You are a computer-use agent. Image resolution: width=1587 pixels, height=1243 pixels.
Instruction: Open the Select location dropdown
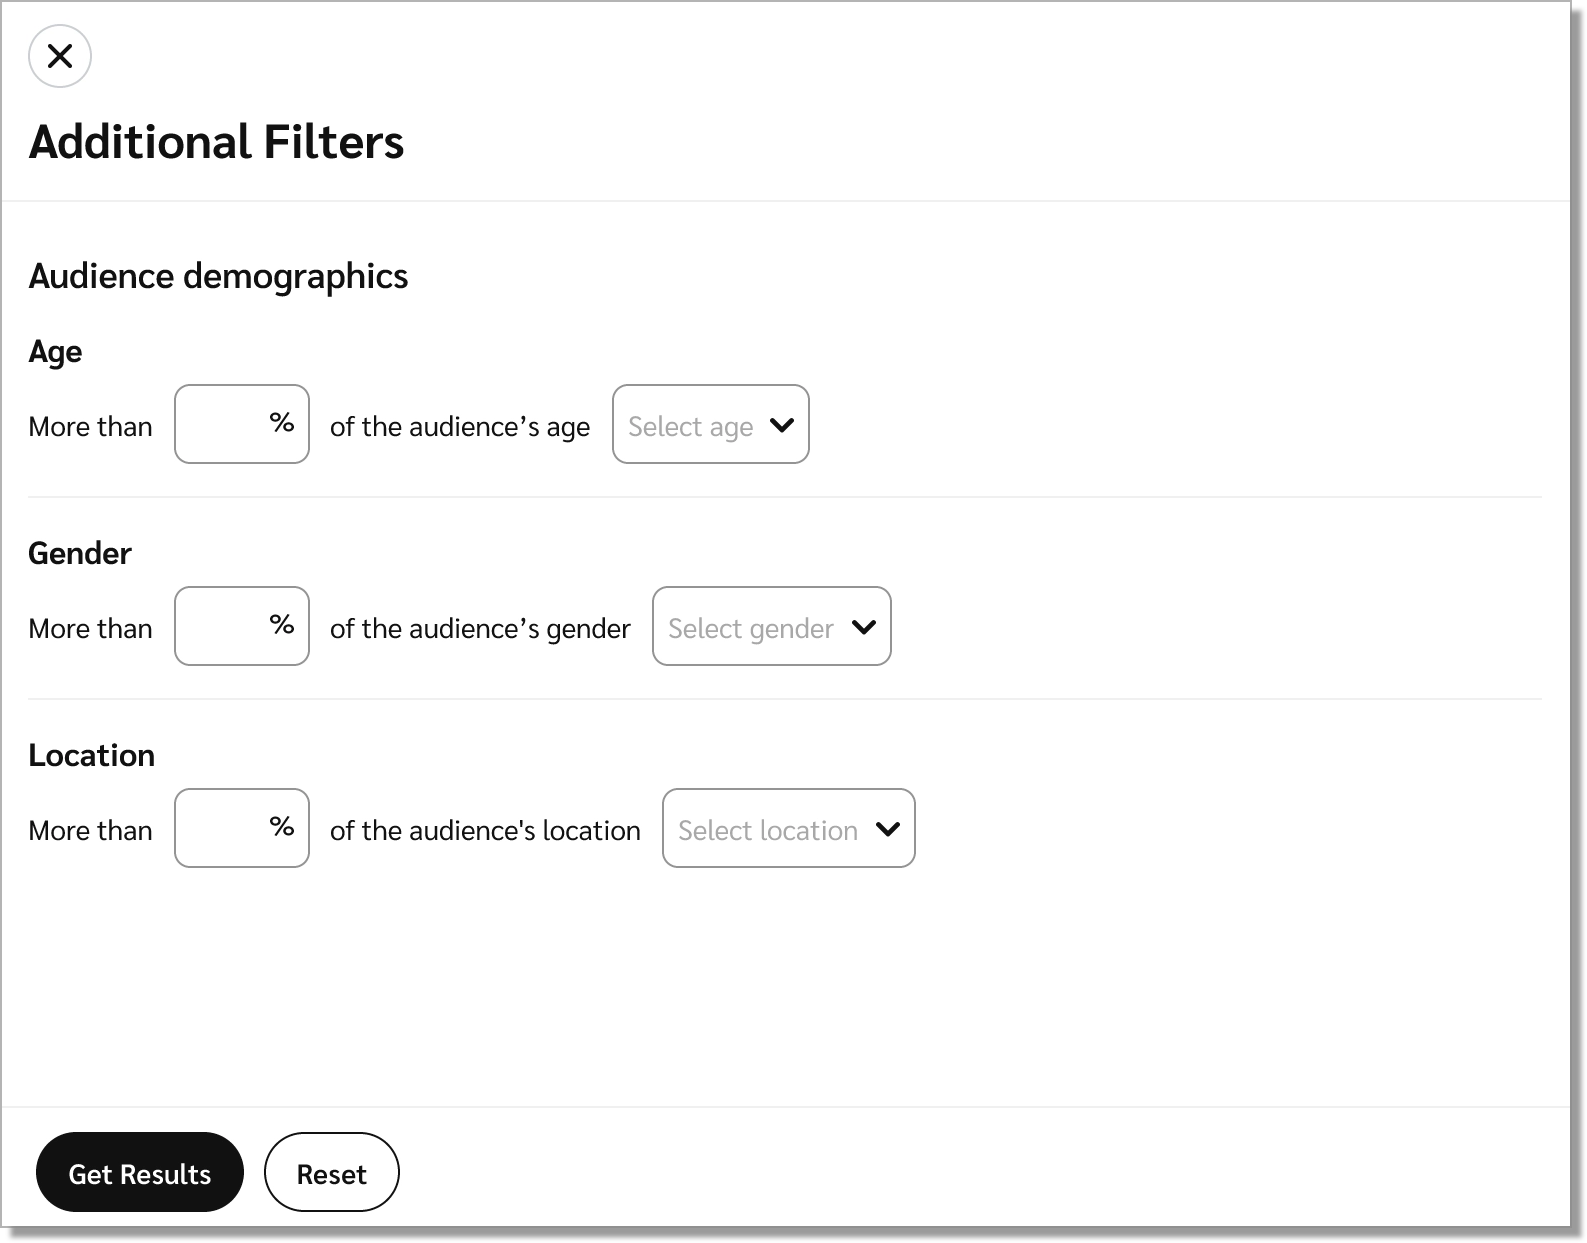click(767, 830)
